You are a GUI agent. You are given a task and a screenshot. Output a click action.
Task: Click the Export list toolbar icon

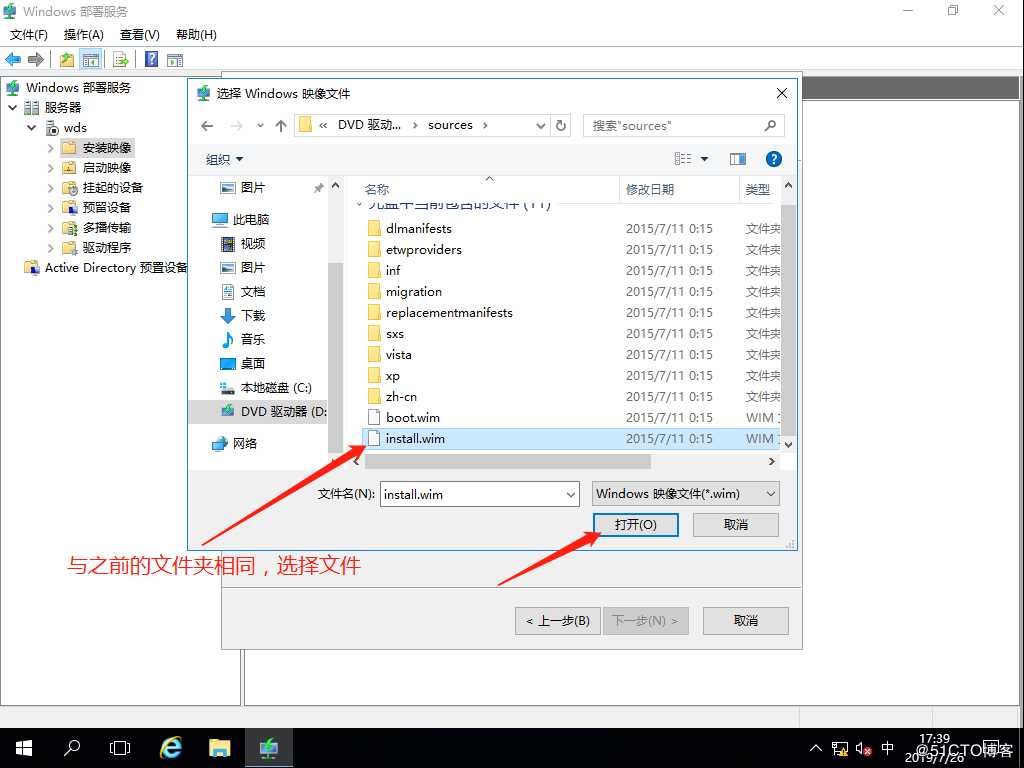pos(121,59)
